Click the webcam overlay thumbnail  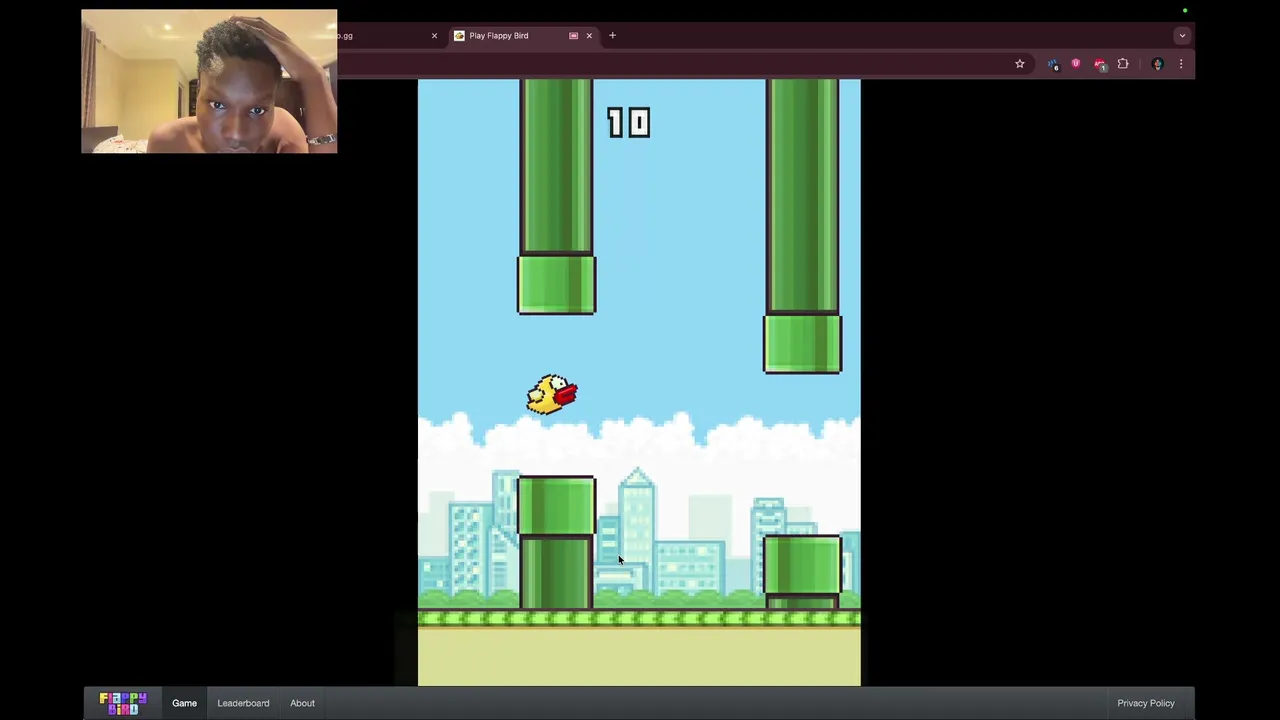(209, 81)
